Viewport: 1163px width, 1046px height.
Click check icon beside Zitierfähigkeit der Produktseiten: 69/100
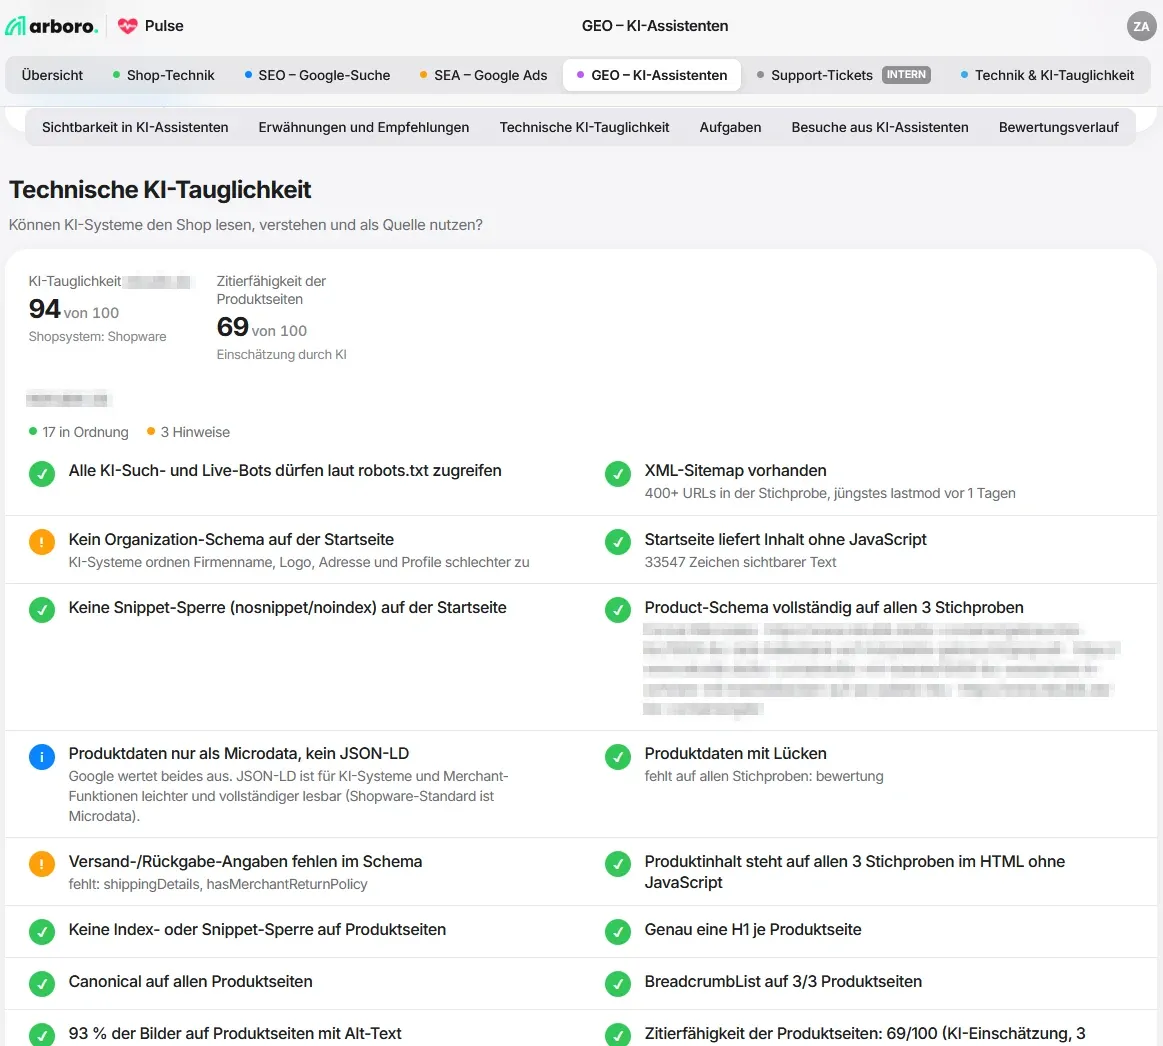click(x=617, y=1036)
